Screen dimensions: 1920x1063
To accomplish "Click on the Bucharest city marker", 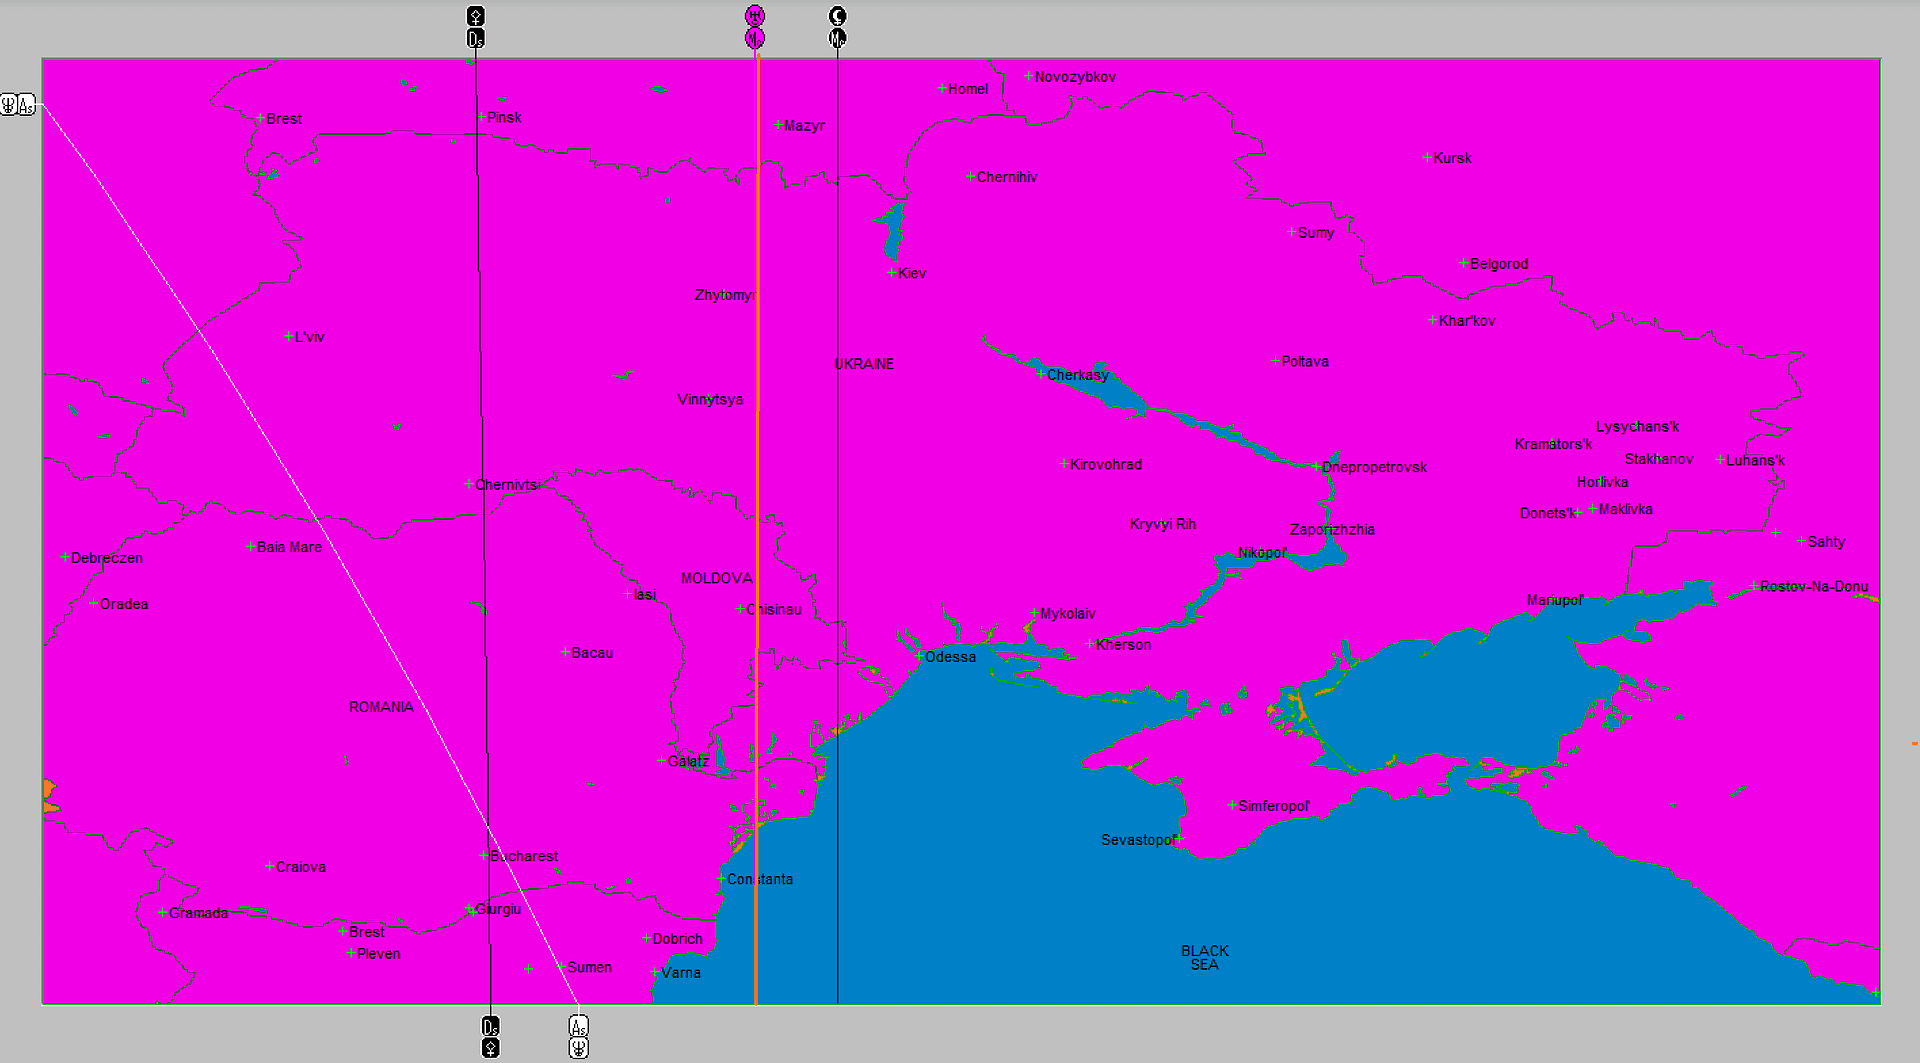I will [x=484, y=855].
